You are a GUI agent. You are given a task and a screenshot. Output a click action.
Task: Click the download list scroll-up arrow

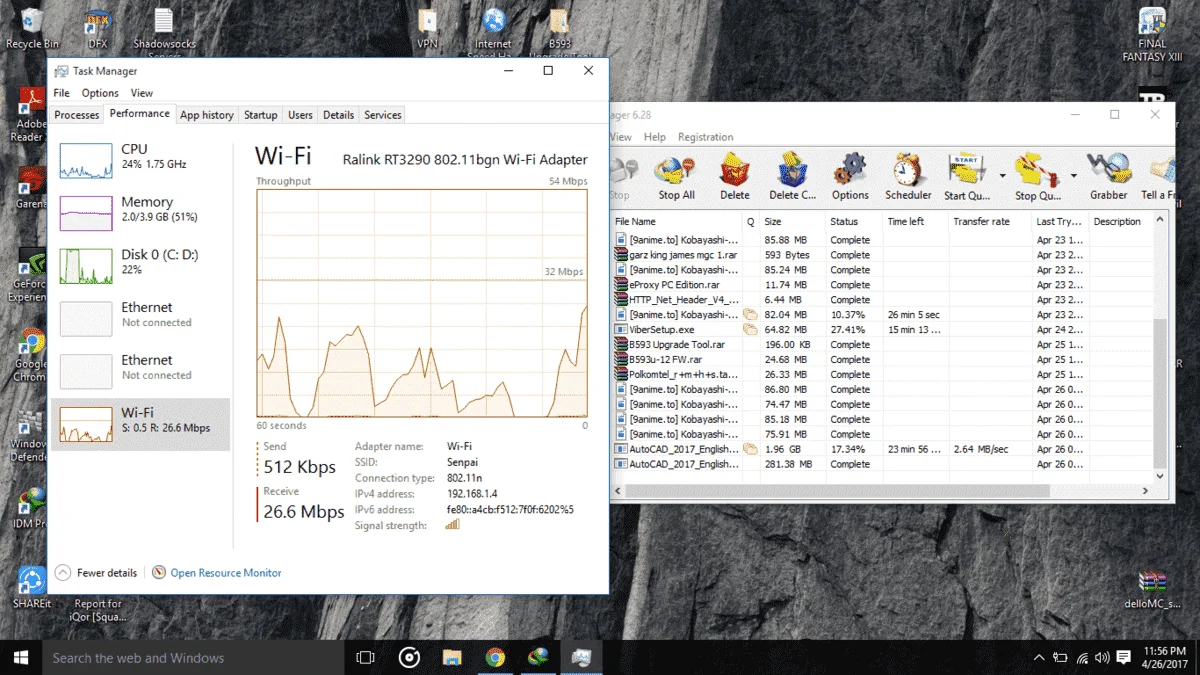coord(1160,221)
